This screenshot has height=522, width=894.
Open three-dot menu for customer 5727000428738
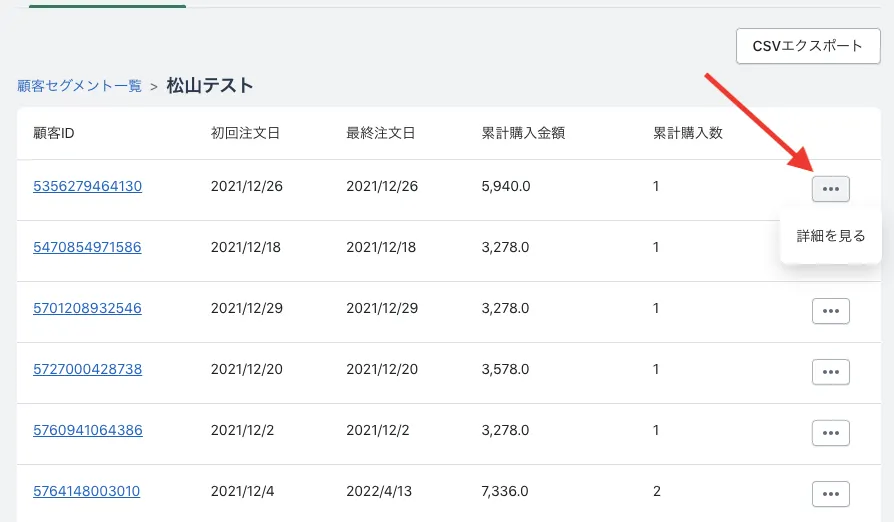(830, 372)
